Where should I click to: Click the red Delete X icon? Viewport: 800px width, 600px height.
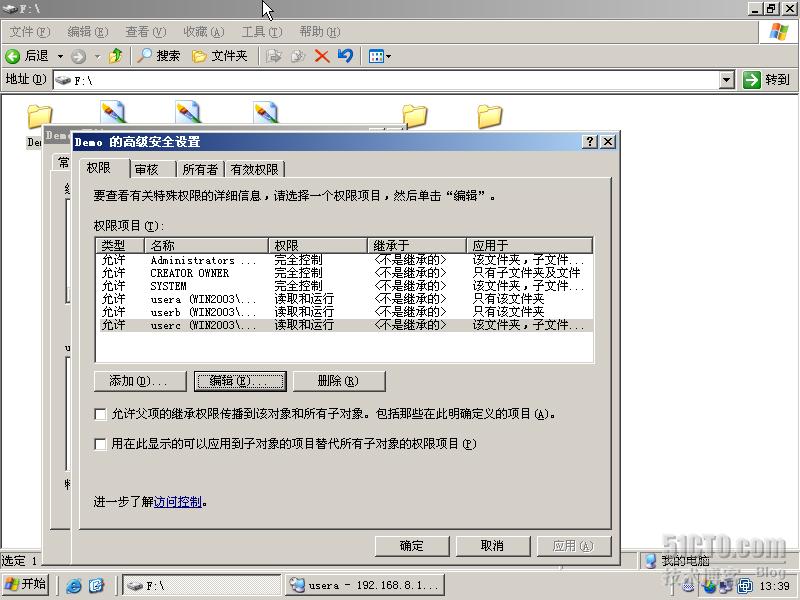click(322, 56)
